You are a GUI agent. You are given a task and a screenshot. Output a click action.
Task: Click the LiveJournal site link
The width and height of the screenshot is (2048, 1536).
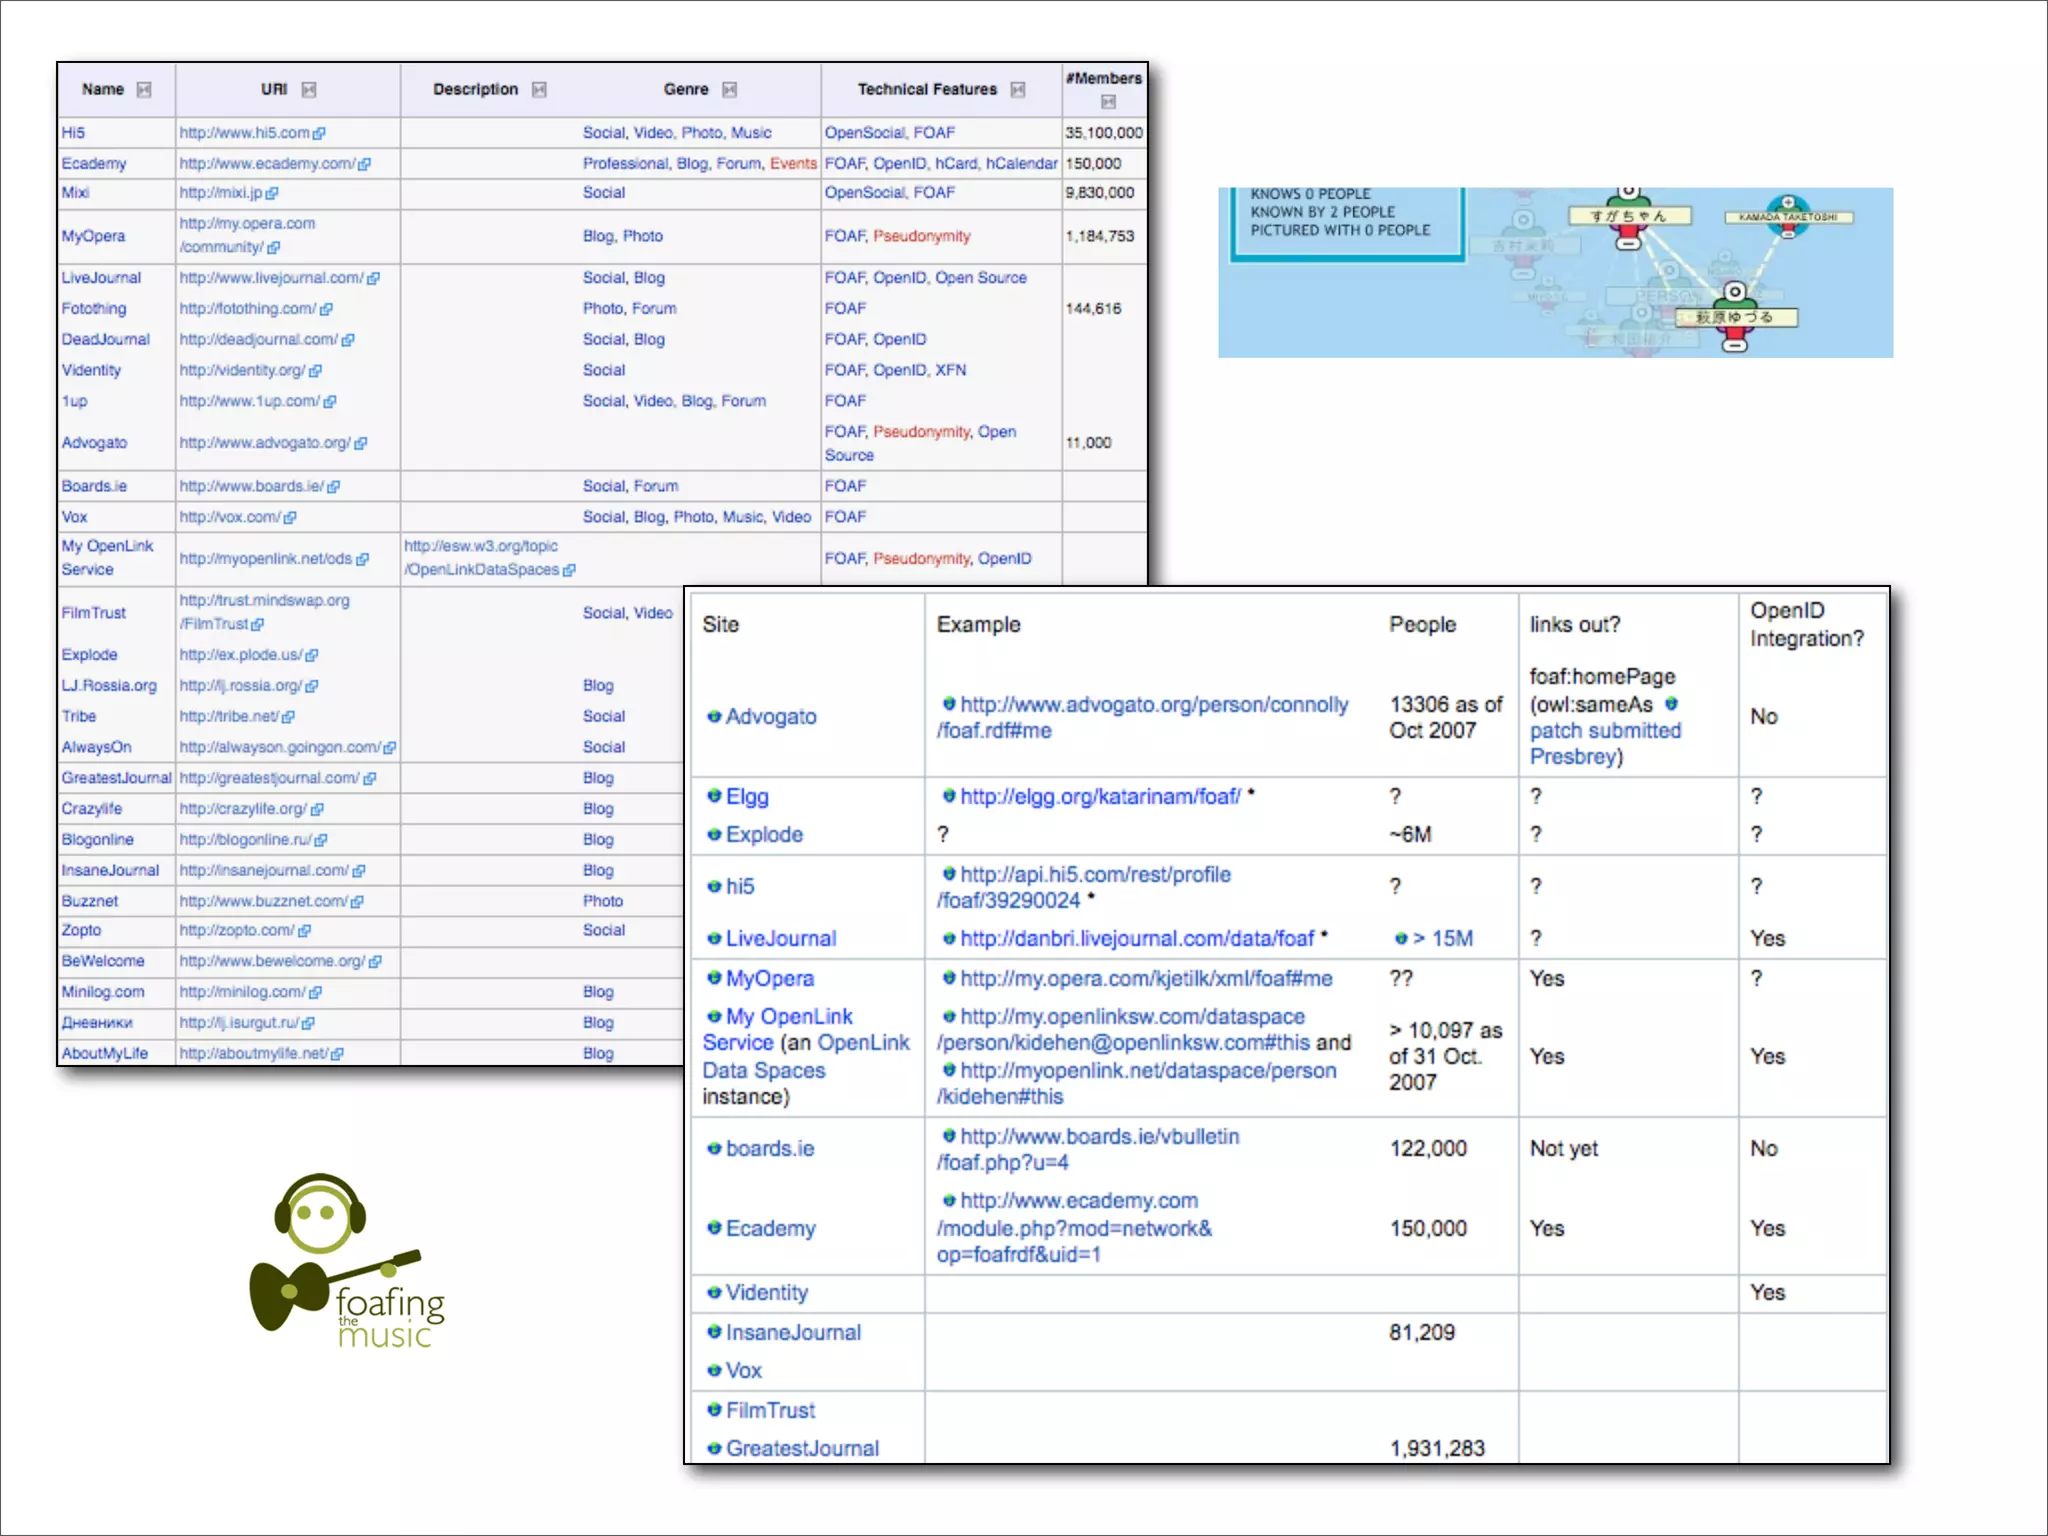pos(780,939)
